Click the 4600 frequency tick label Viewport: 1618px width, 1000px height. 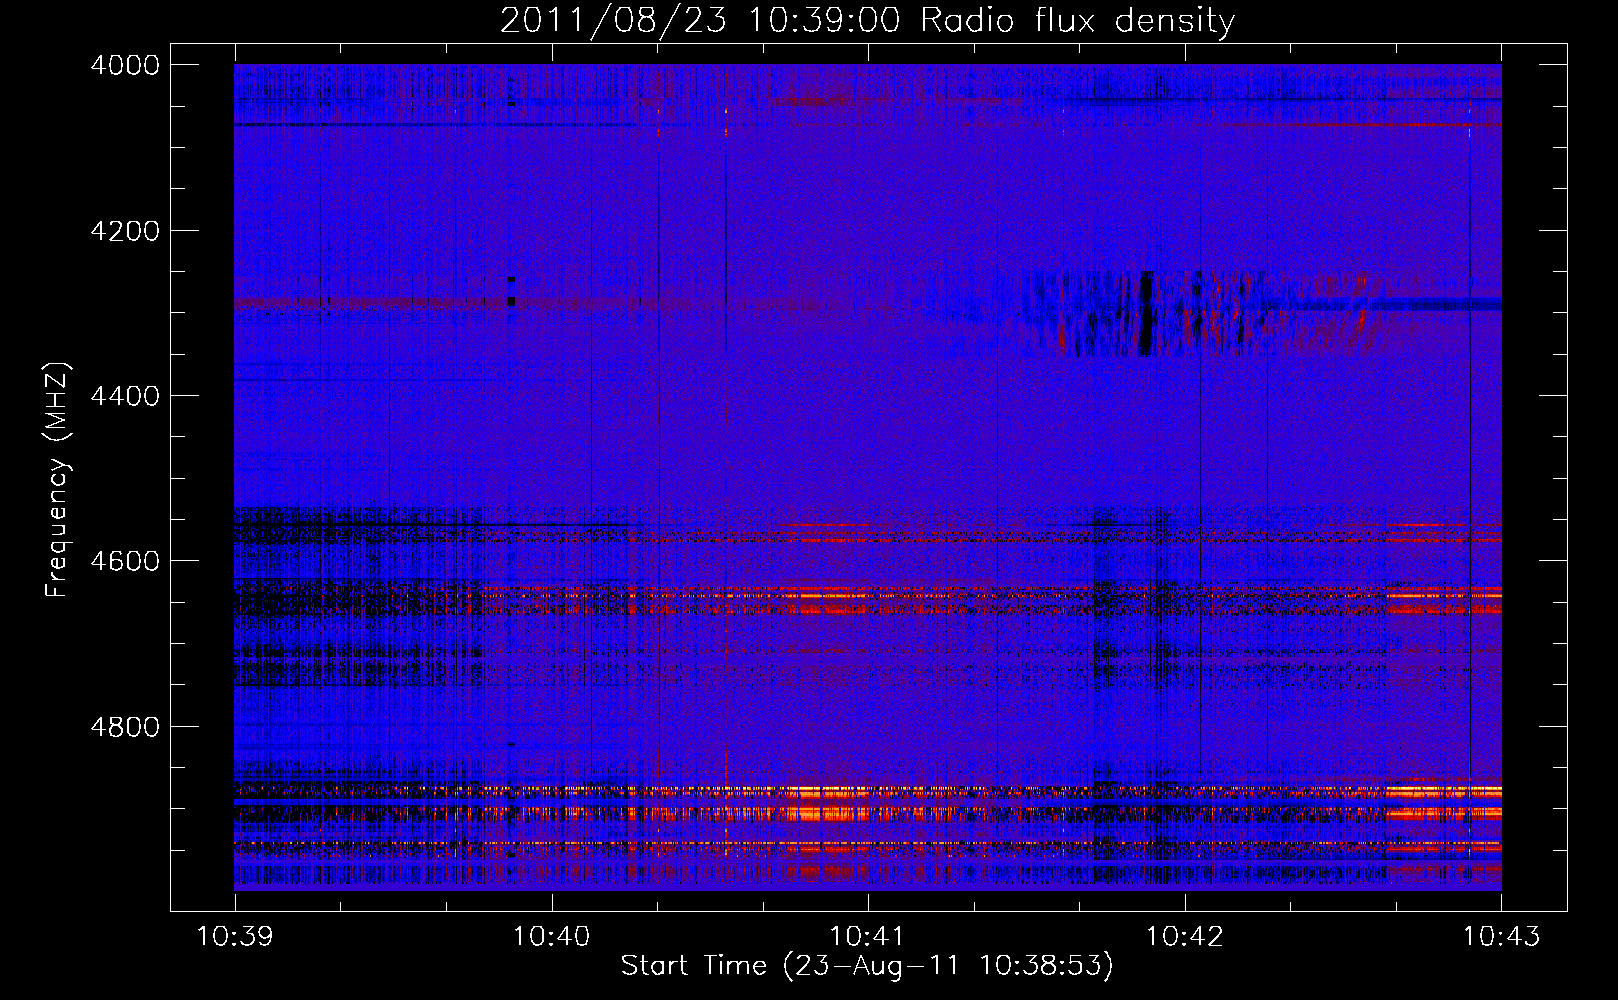point(125,561)
